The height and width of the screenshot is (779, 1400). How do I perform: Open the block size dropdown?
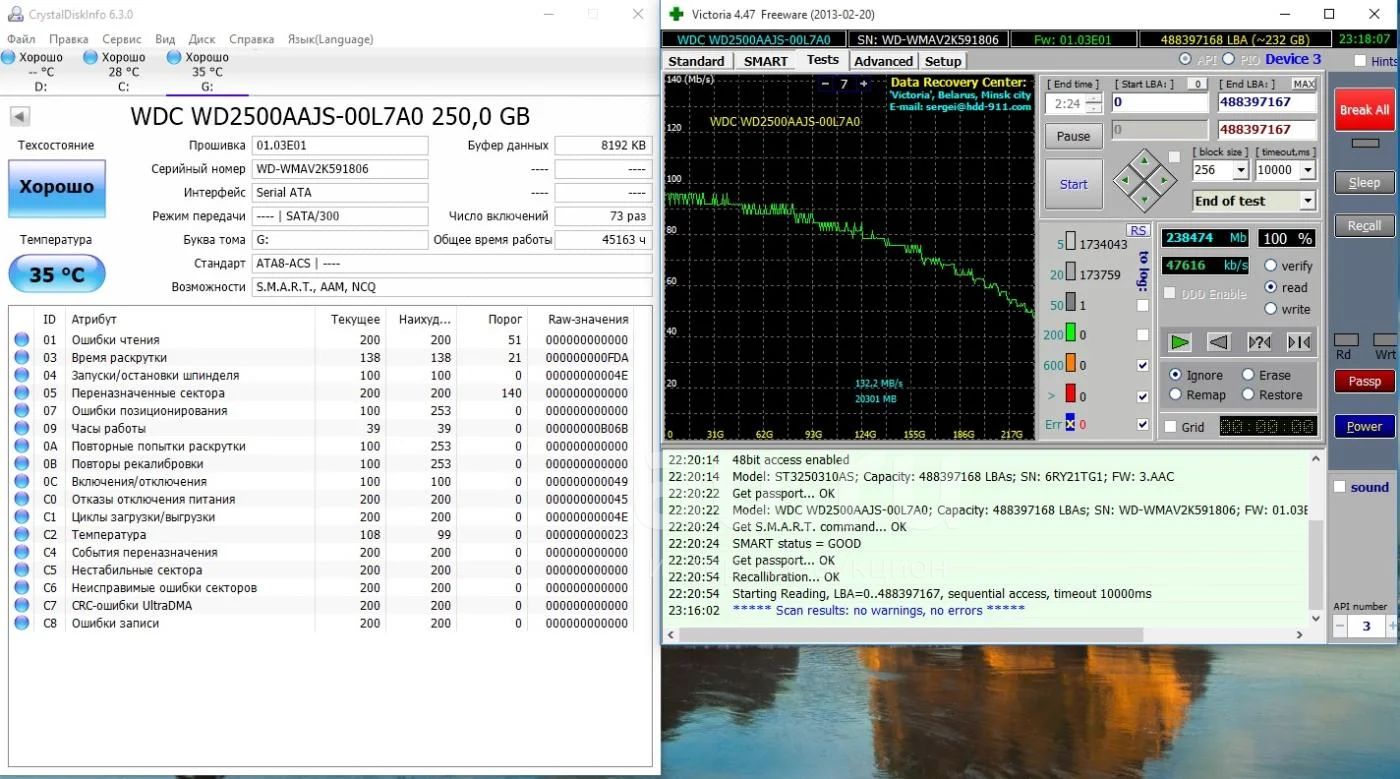(x=1241, y=171)
